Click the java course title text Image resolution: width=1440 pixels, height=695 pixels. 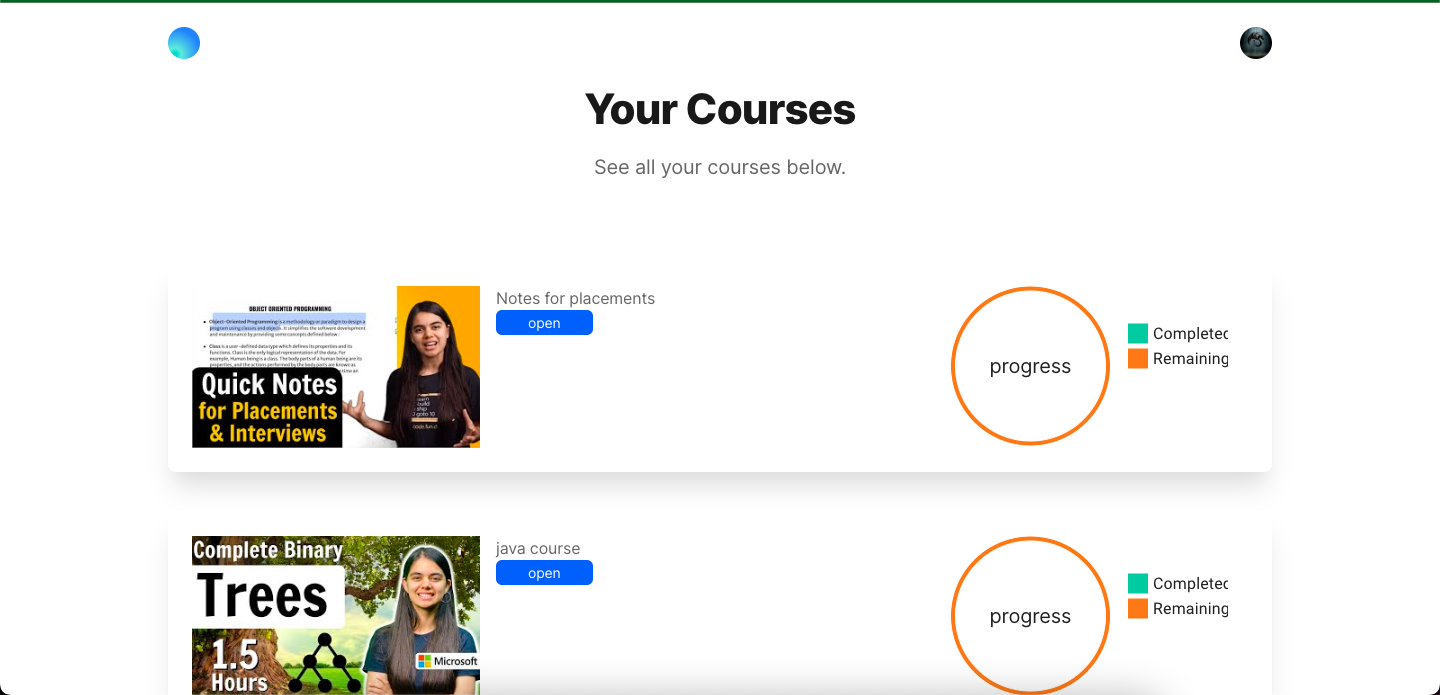(x=538, y=548)
